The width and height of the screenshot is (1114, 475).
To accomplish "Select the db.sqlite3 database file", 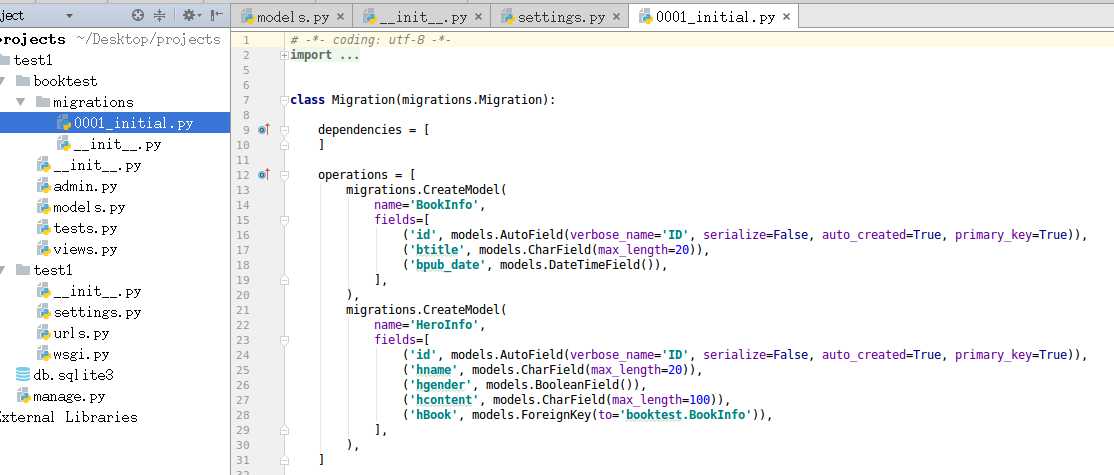I will coord(73,376).
